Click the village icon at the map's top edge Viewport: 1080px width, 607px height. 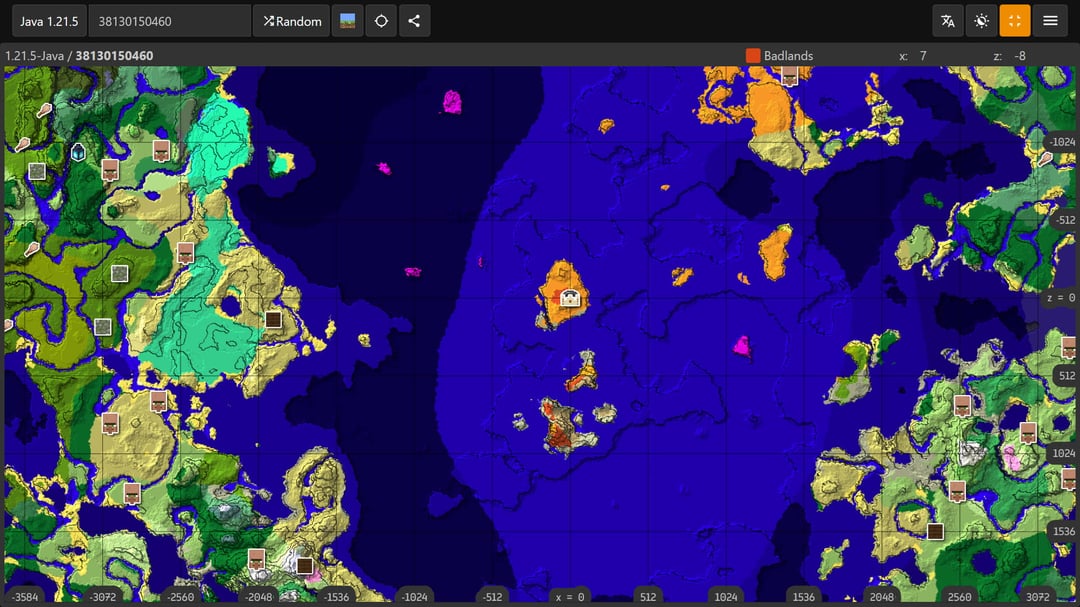[x=790, y=76]
